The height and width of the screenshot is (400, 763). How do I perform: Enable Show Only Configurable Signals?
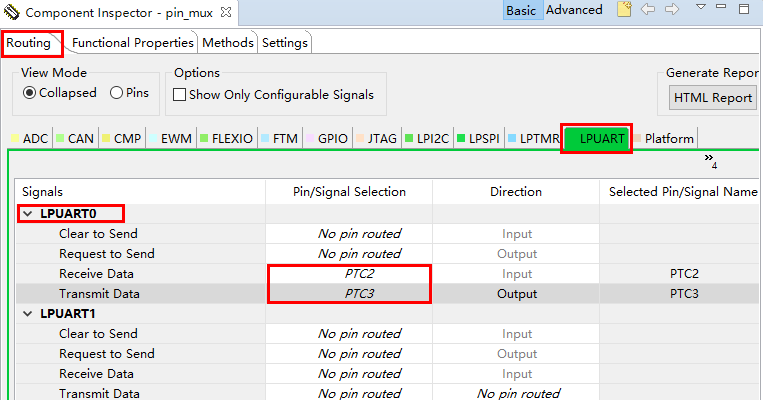180,95
